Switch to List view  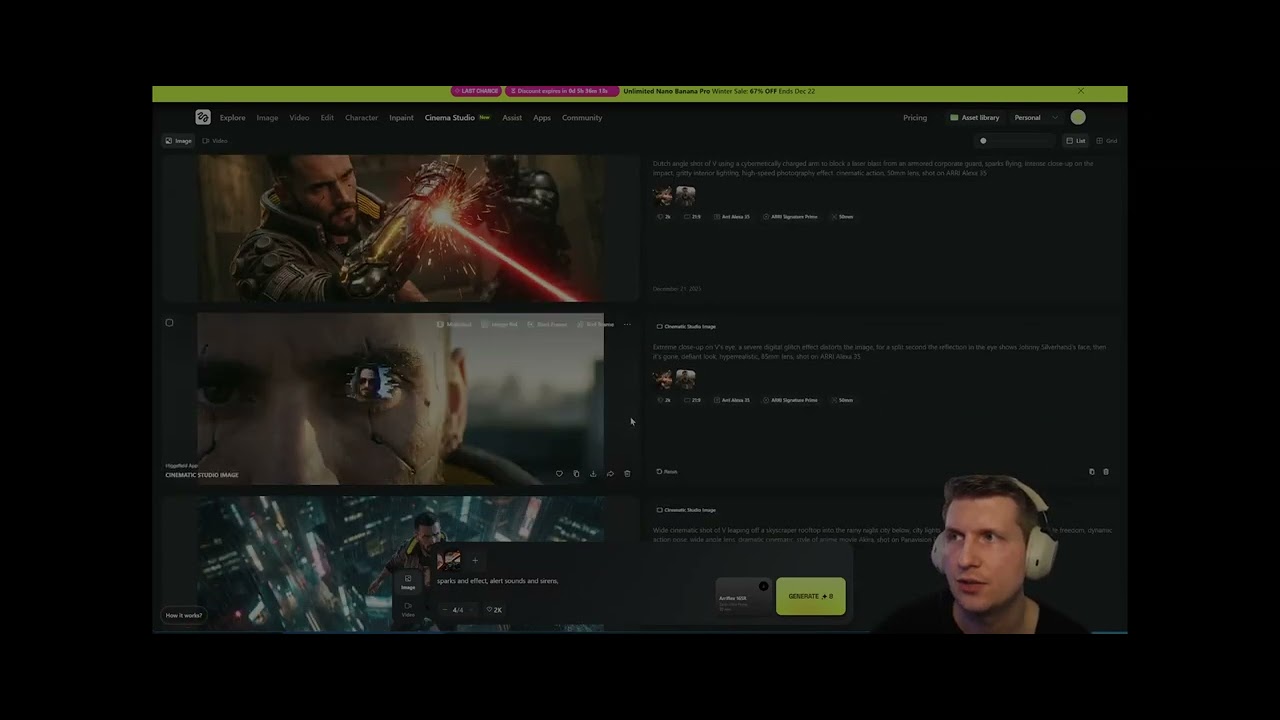pyautogui.click(x=1076, y=141)
